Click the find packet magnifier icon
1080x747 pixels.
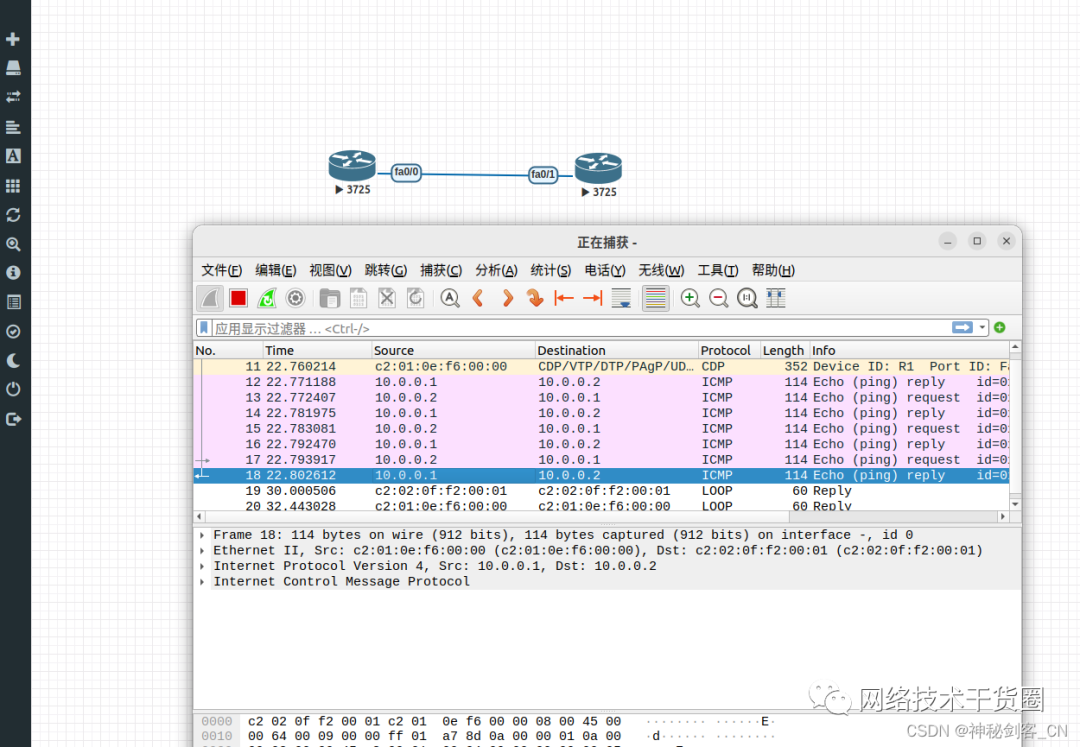tap(450, 298)
